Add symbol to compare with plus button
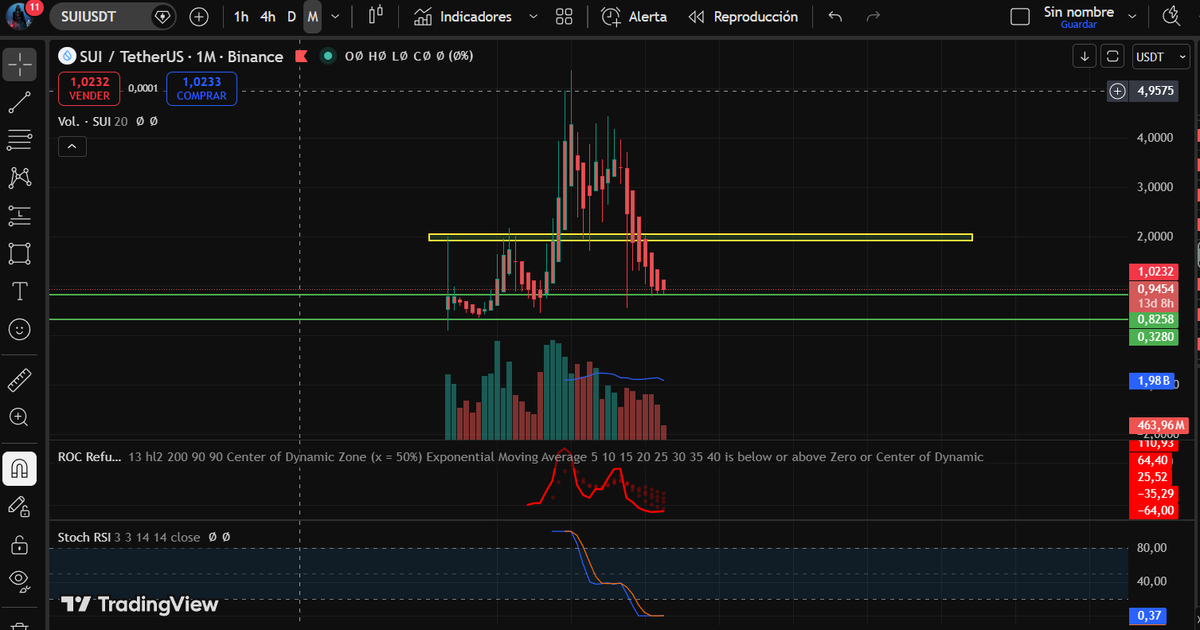The width and height of the screenshot is (1200, 630). (x=199, y=17)
